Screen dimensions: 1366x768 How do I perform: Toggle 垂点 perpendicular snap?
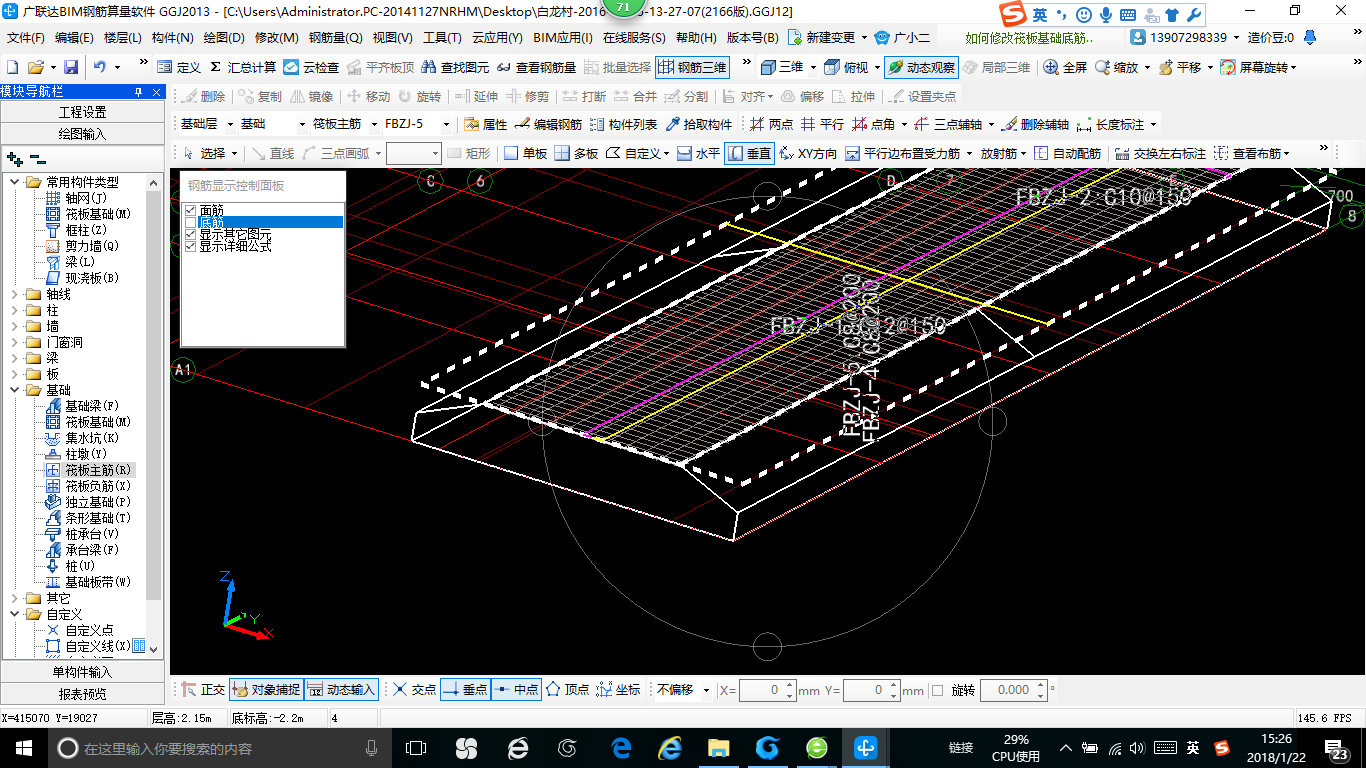click(x=465, y=690)
